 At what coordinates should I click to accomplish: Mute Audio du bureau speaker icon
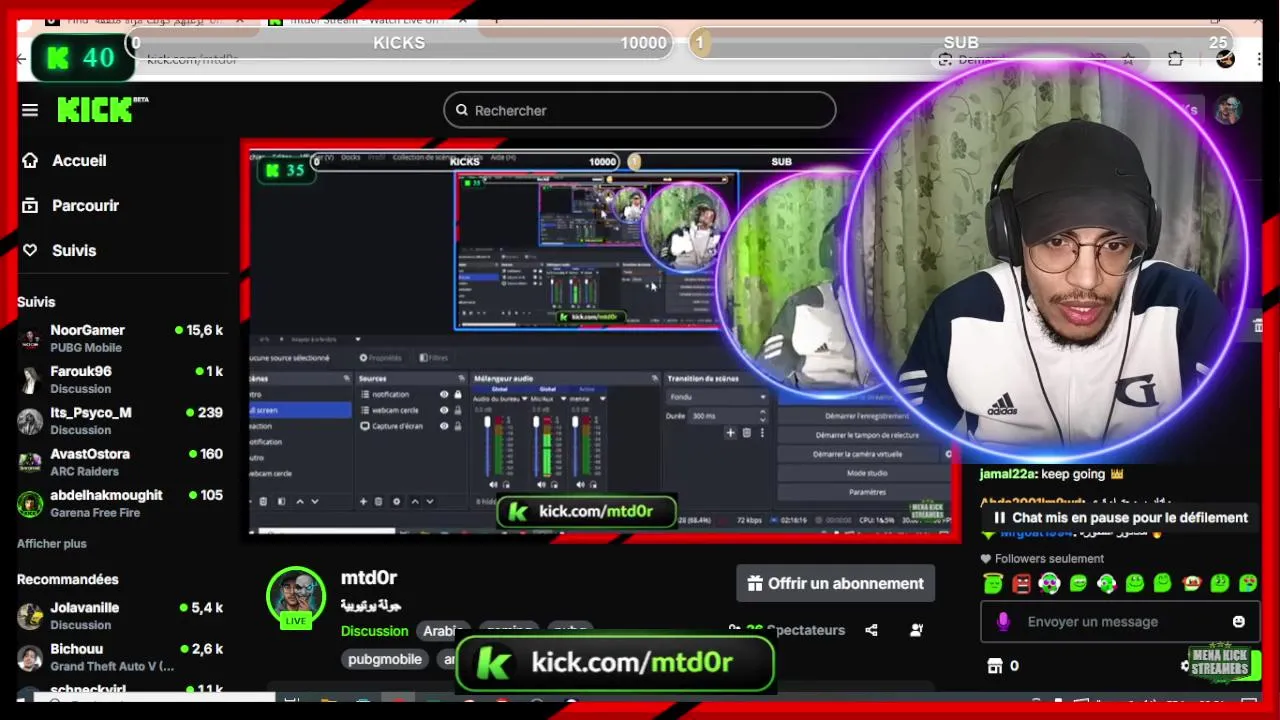[x=494, y=484]
